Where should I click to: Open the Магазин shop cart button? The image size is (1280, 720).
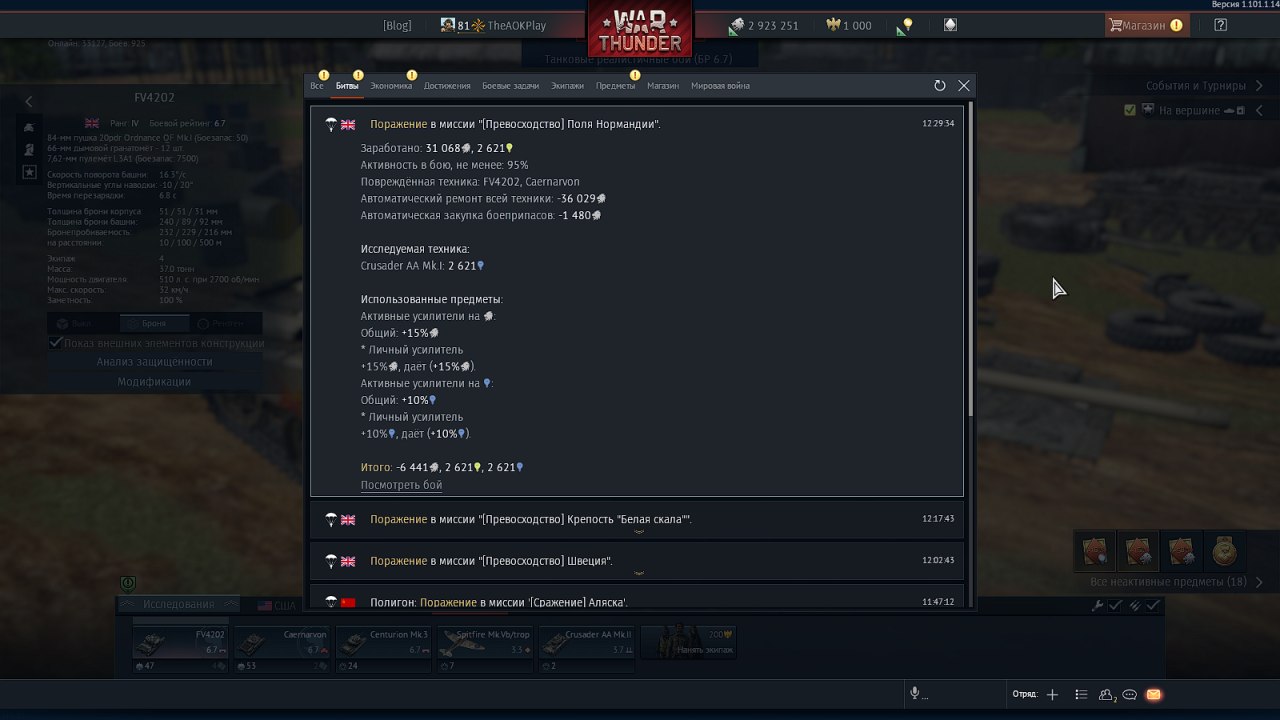[1145, 25]
